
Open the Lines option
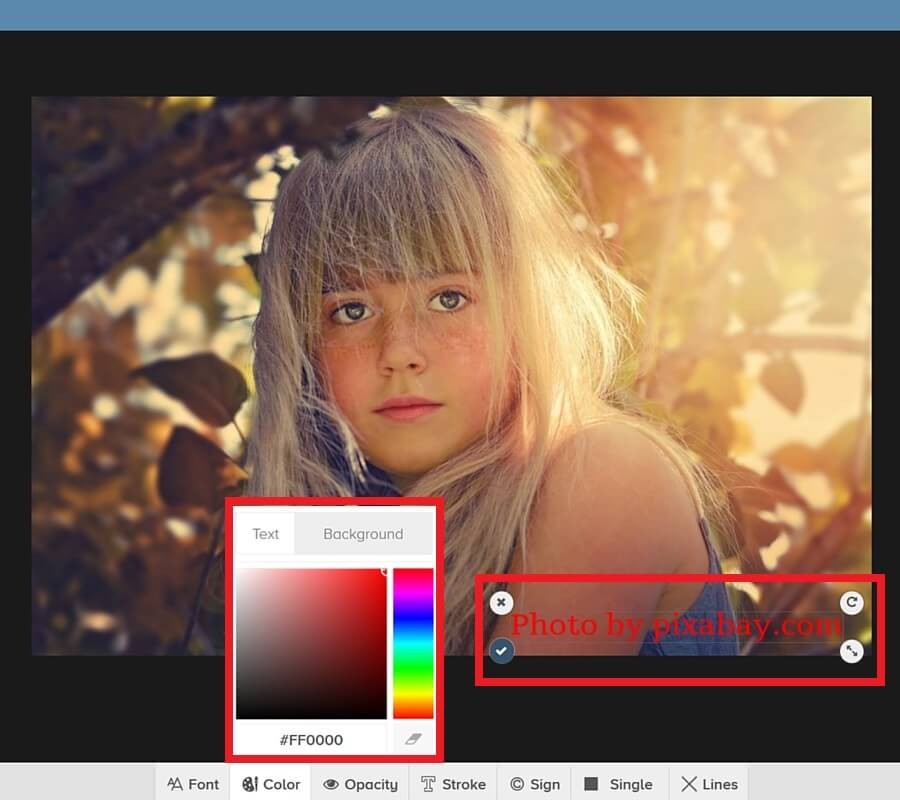[709, 784]
